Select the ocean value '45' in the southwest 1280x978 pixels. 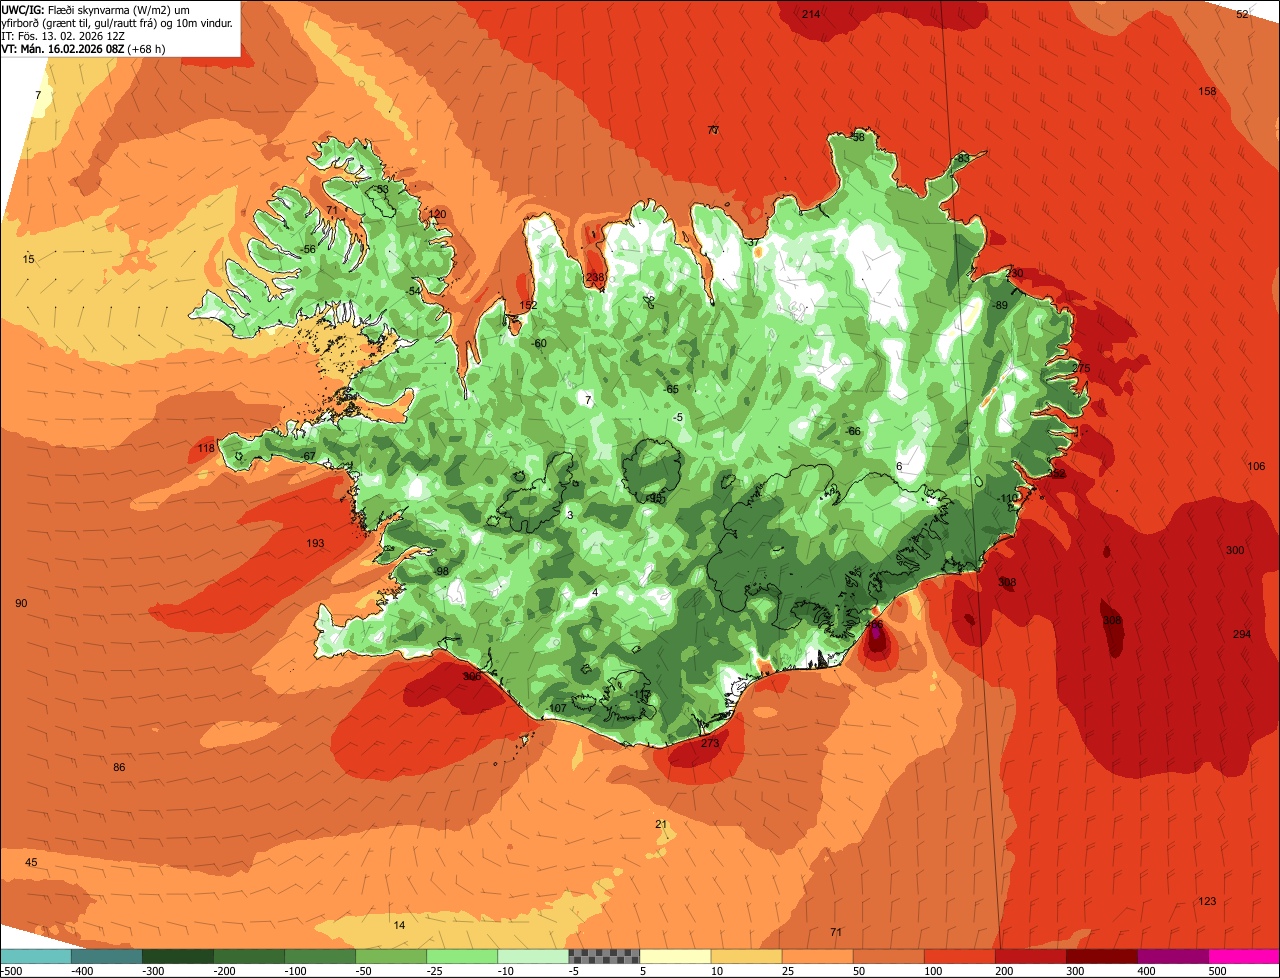click(x=31, y=863)
